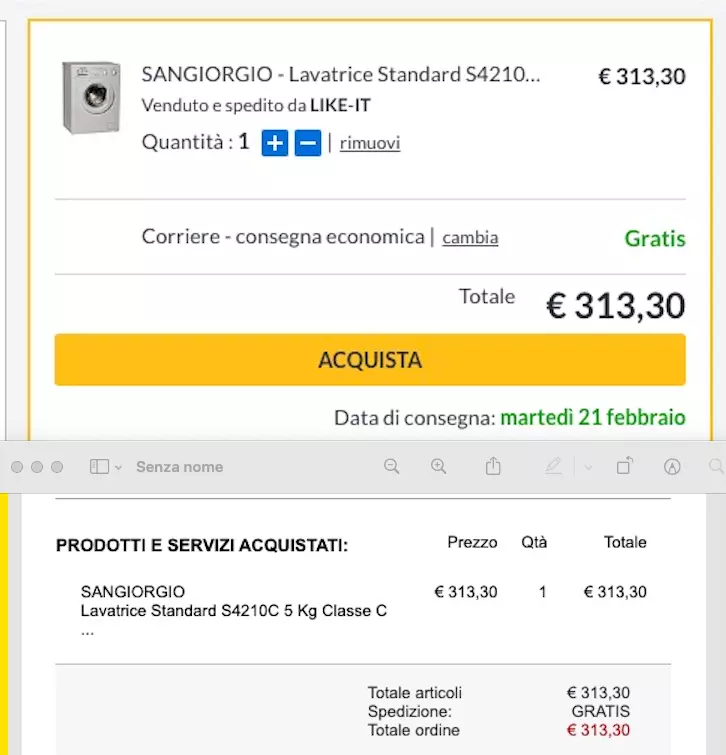Expand the highlight color dropdown arrow
Viewport: 726px width, 755px height.
click(588, 467)
